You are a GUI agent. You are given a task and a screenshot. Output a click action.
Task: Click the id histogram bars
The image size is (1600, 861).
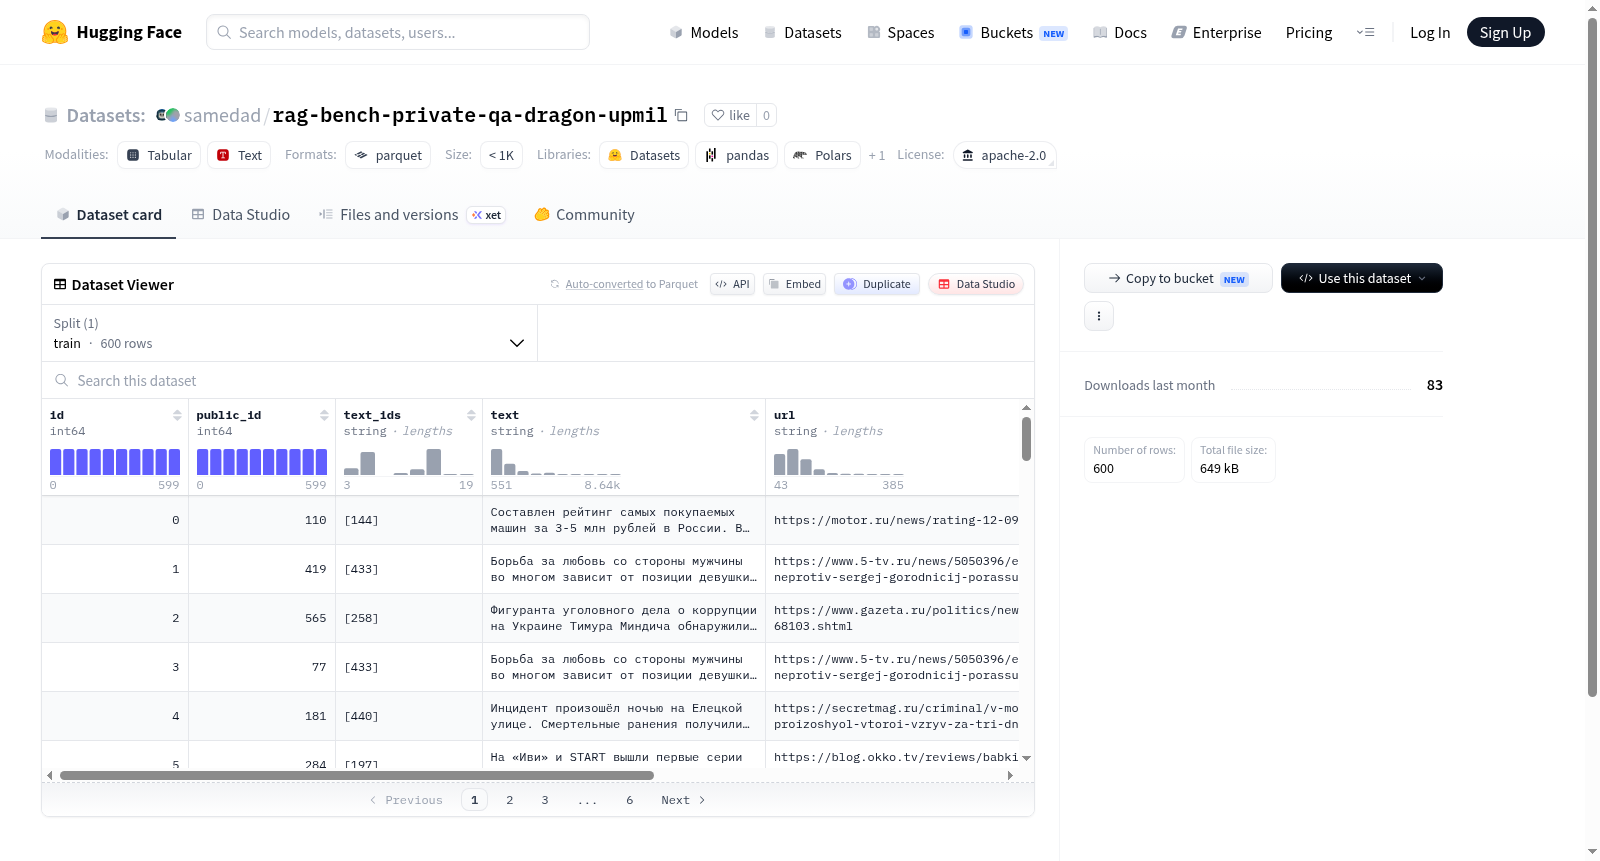[x=115, y=462]
